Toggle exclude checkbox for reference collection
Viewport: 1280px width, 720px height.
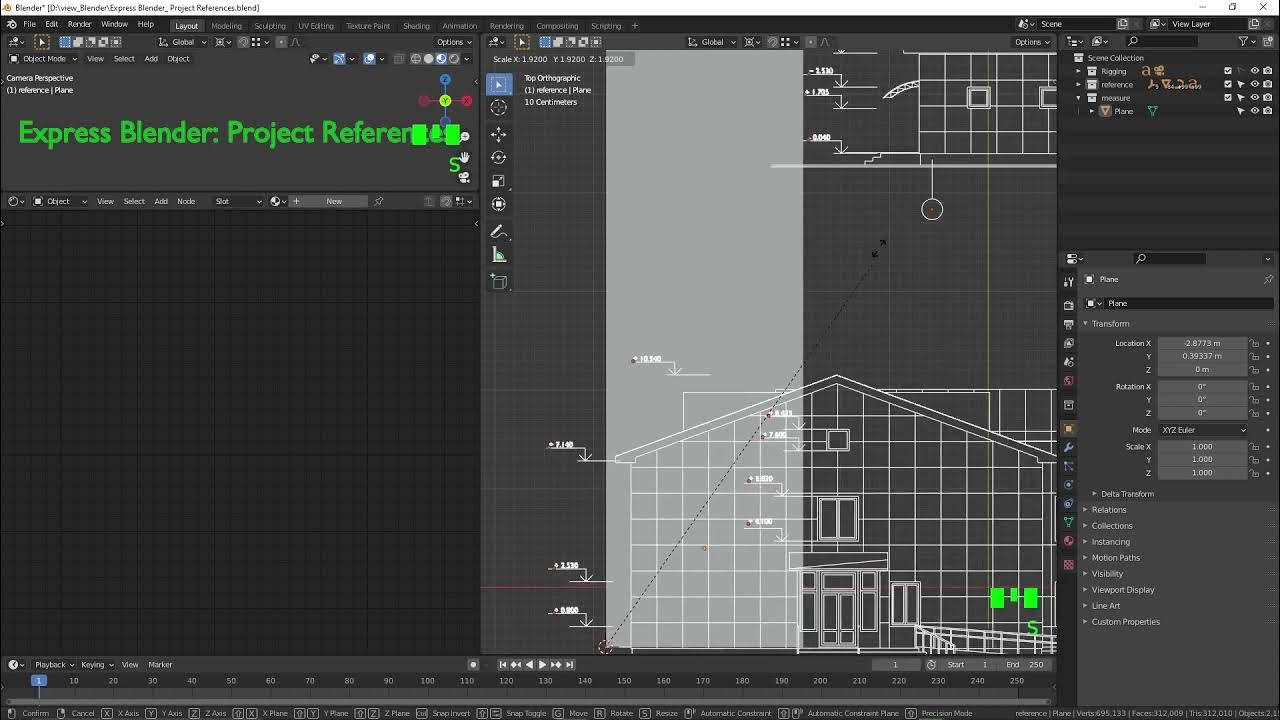[x=1228, y=84]
